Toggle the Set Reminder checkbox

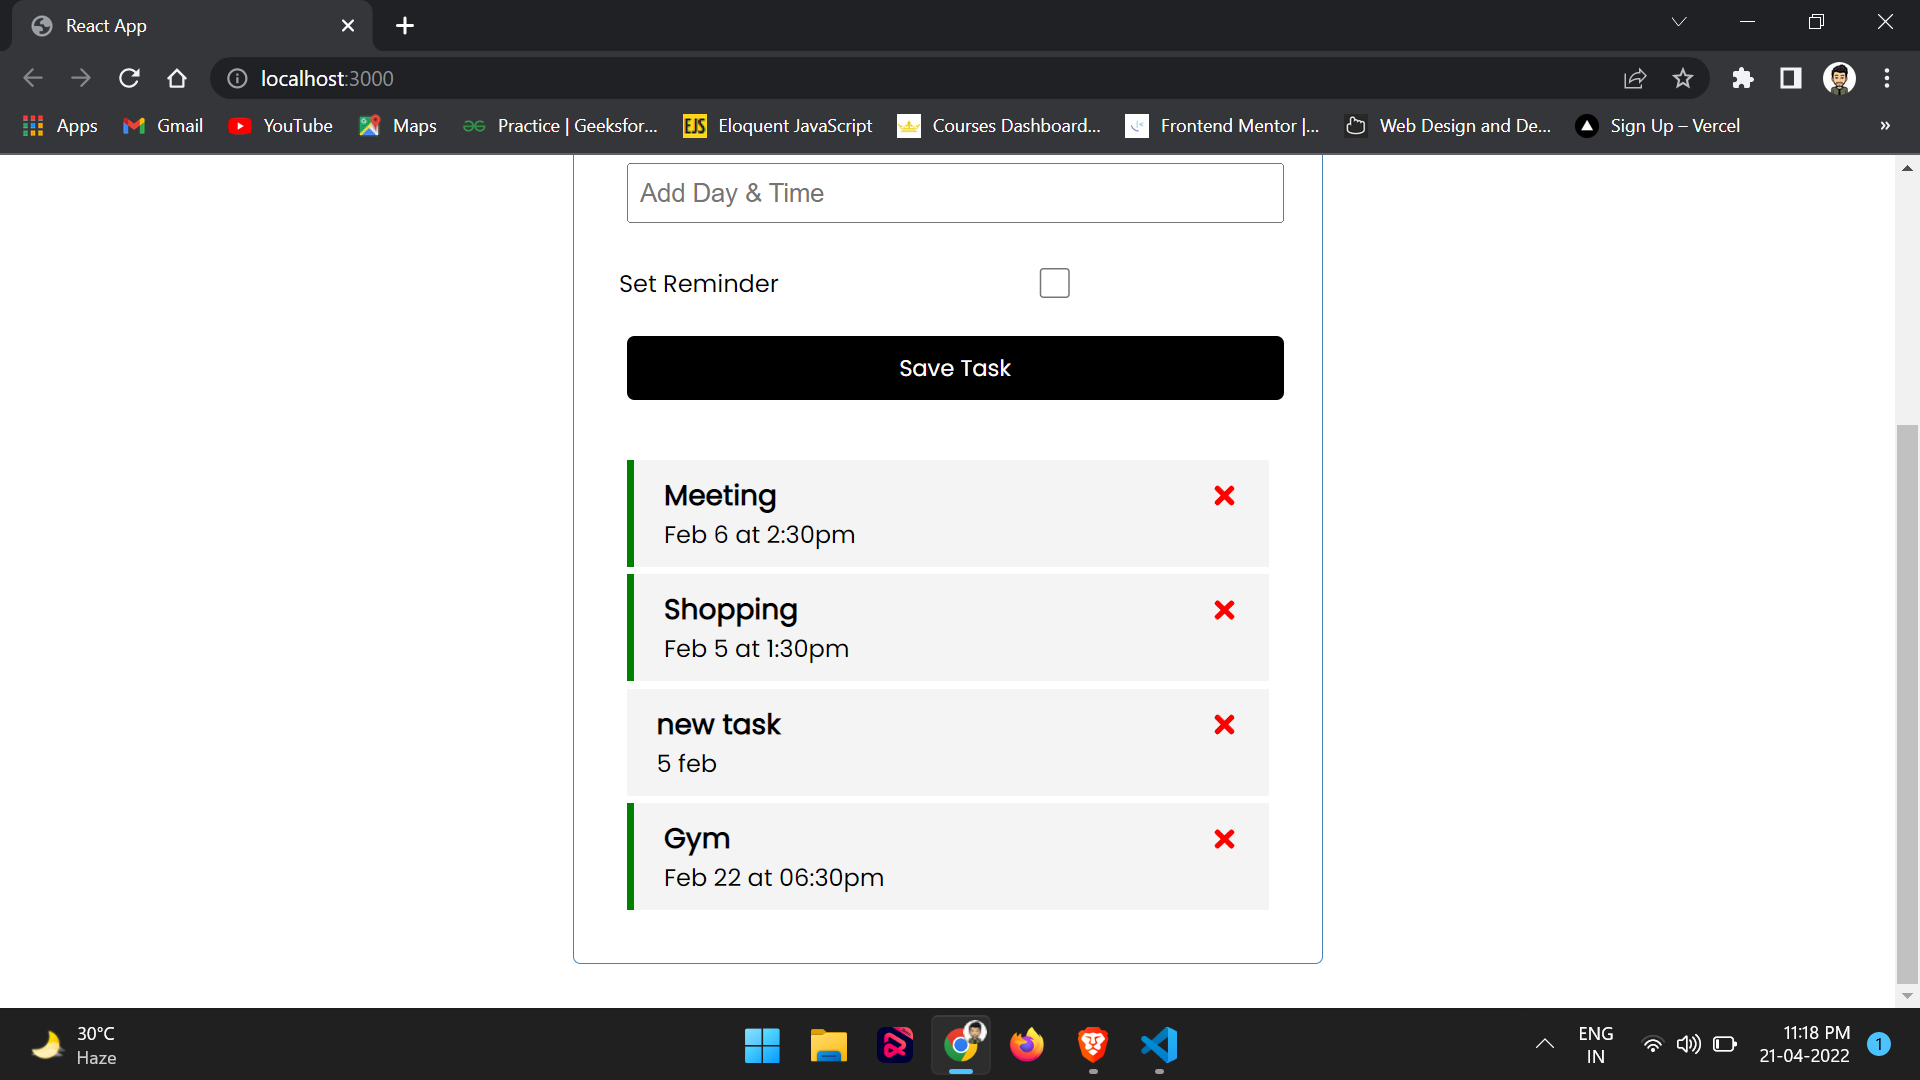(x=1054, y=283)
